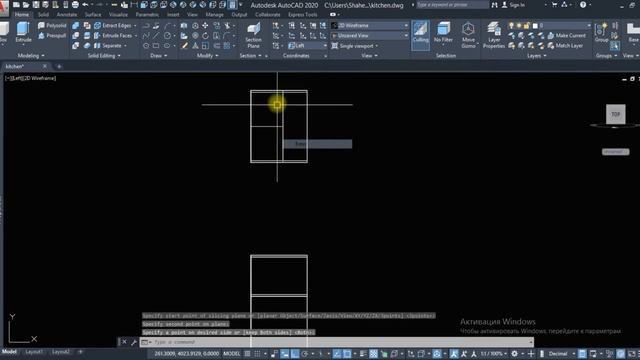Viewport: 640px width, 360px height.
Task: Switch to the Layout1 tab
Action: coord(33,352)
